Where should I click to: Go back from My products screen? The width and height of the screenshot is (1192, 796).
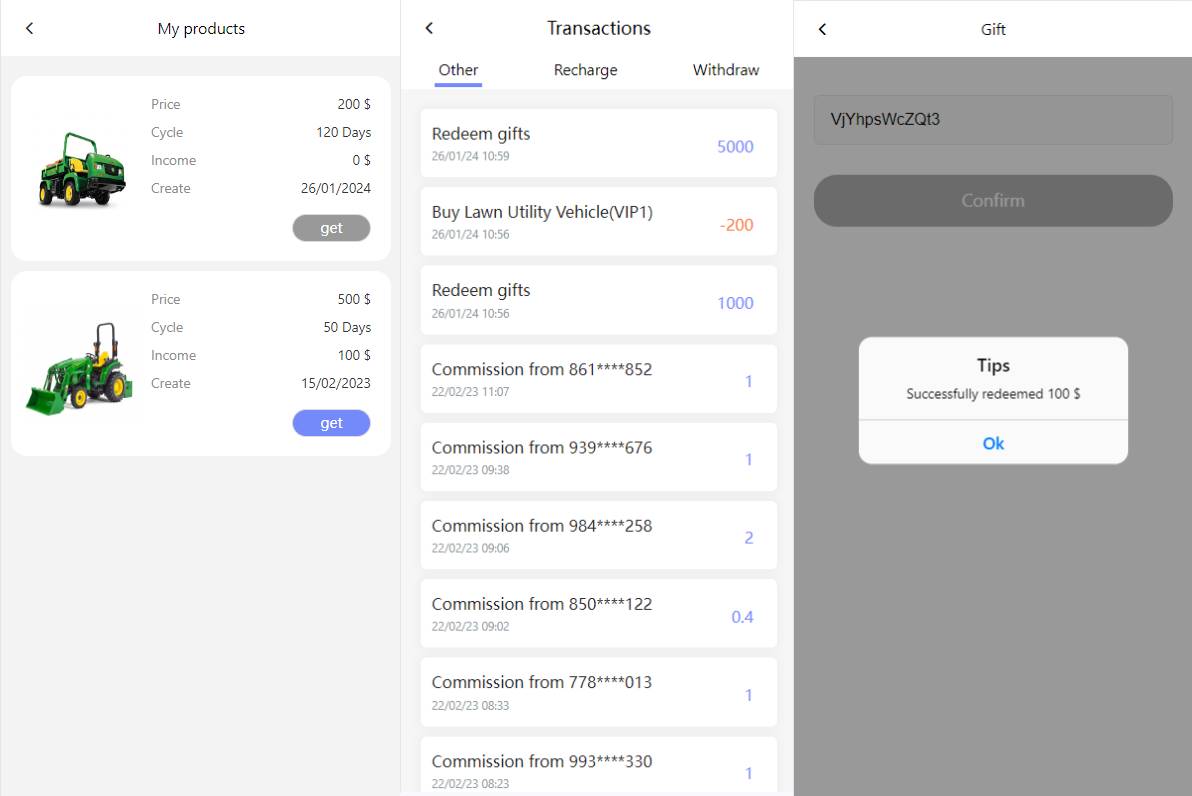(29, 28)
